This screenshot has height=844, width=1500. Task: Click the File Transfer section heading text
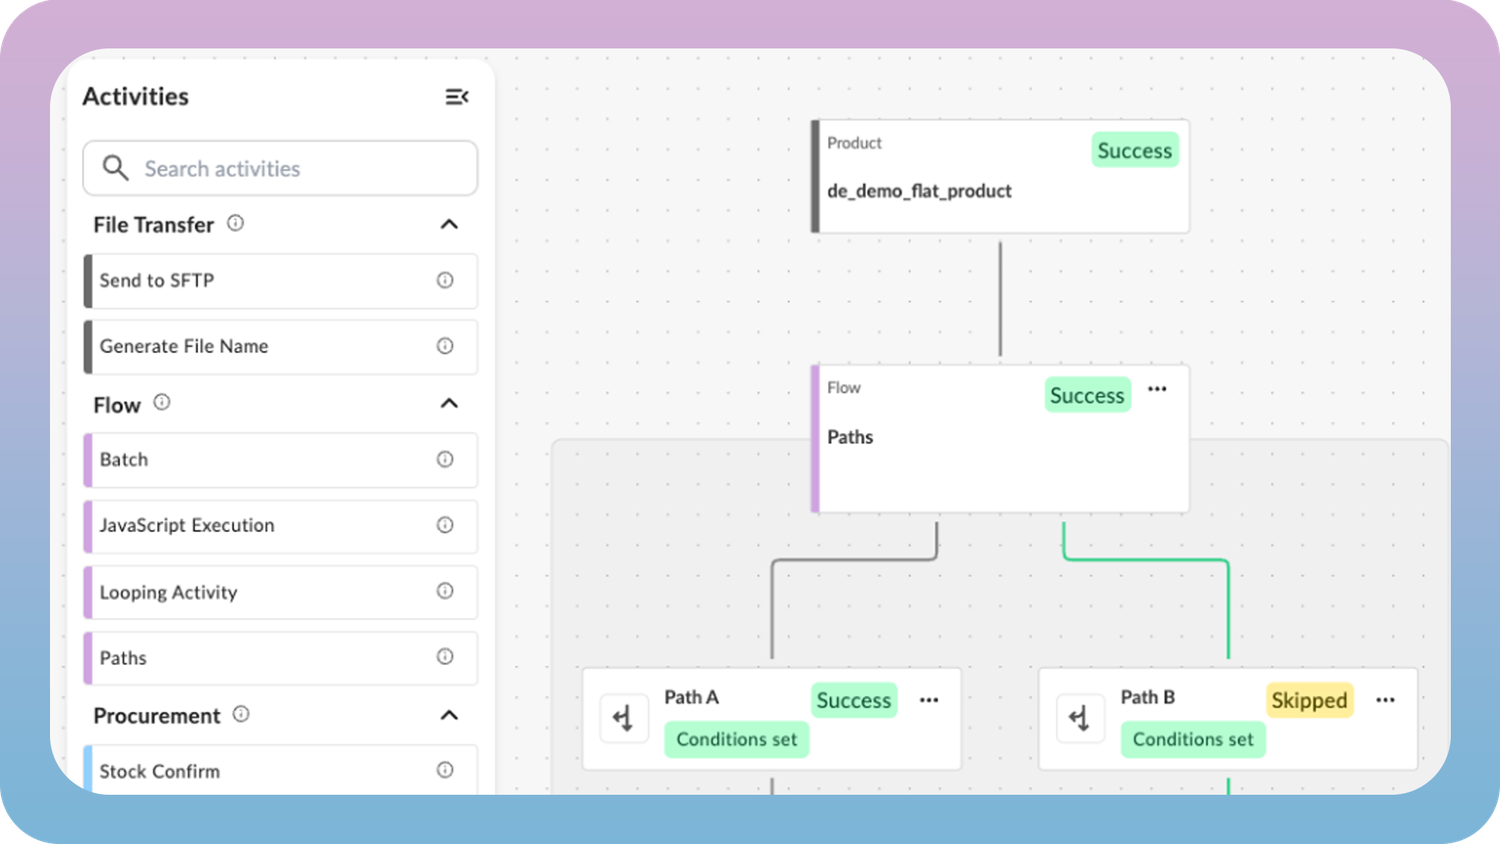[x=154, y=225]
